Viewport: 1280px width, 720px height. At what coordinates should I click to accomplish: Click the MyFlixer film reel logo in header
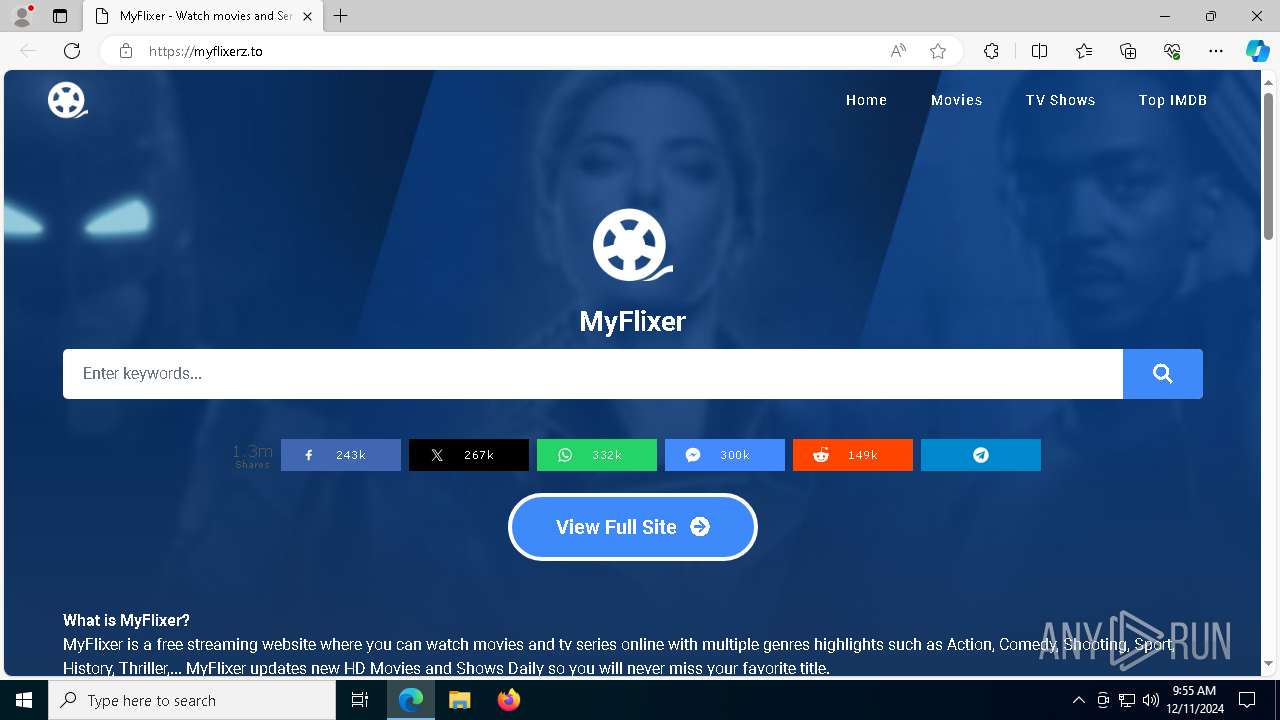[x=67, y=100]
